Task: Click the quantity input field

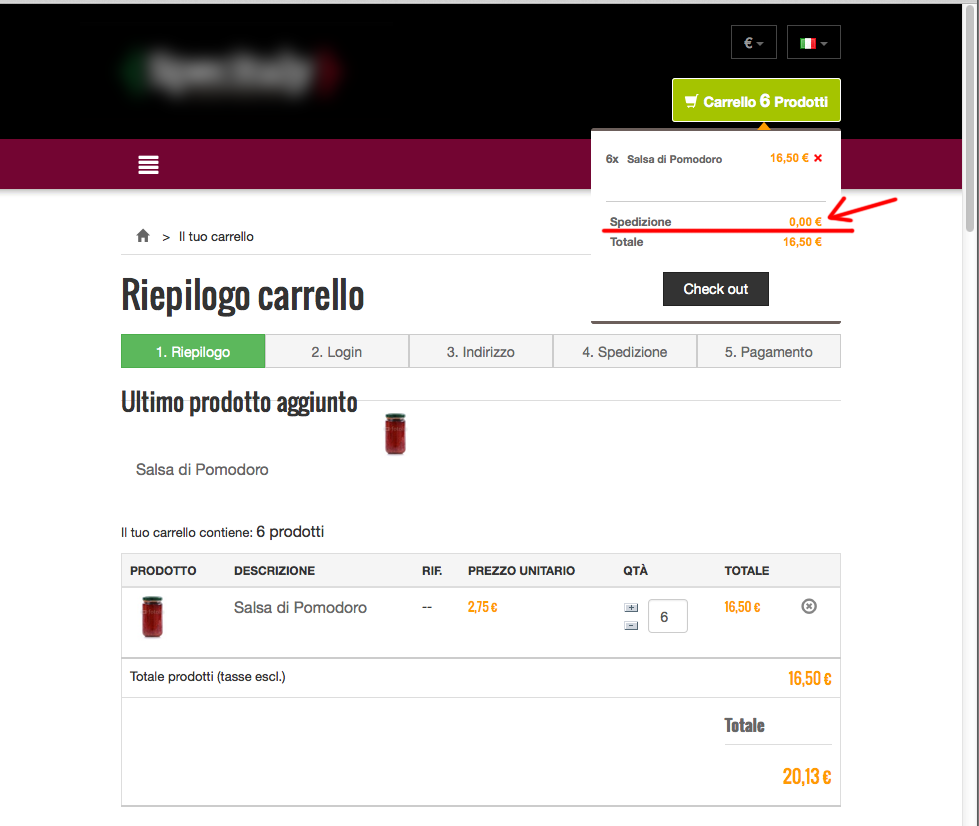Action: 667,616
